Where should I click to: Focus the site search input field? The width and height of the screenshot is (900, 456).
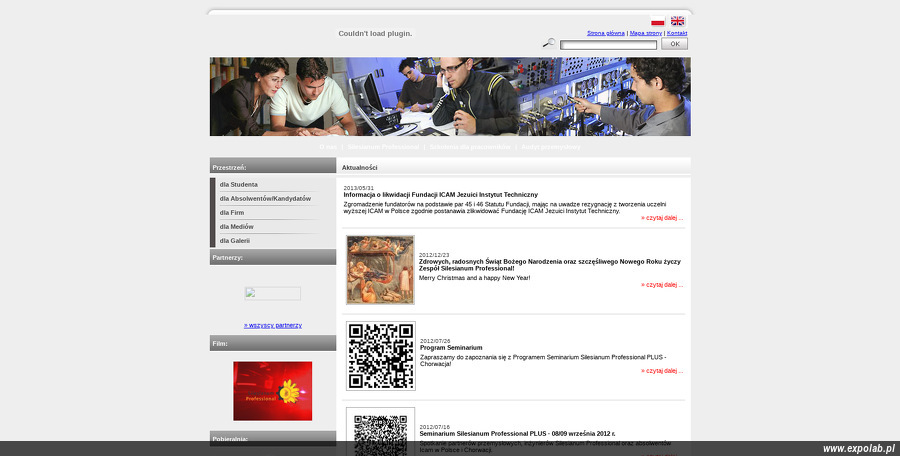(x=608, y=45)
